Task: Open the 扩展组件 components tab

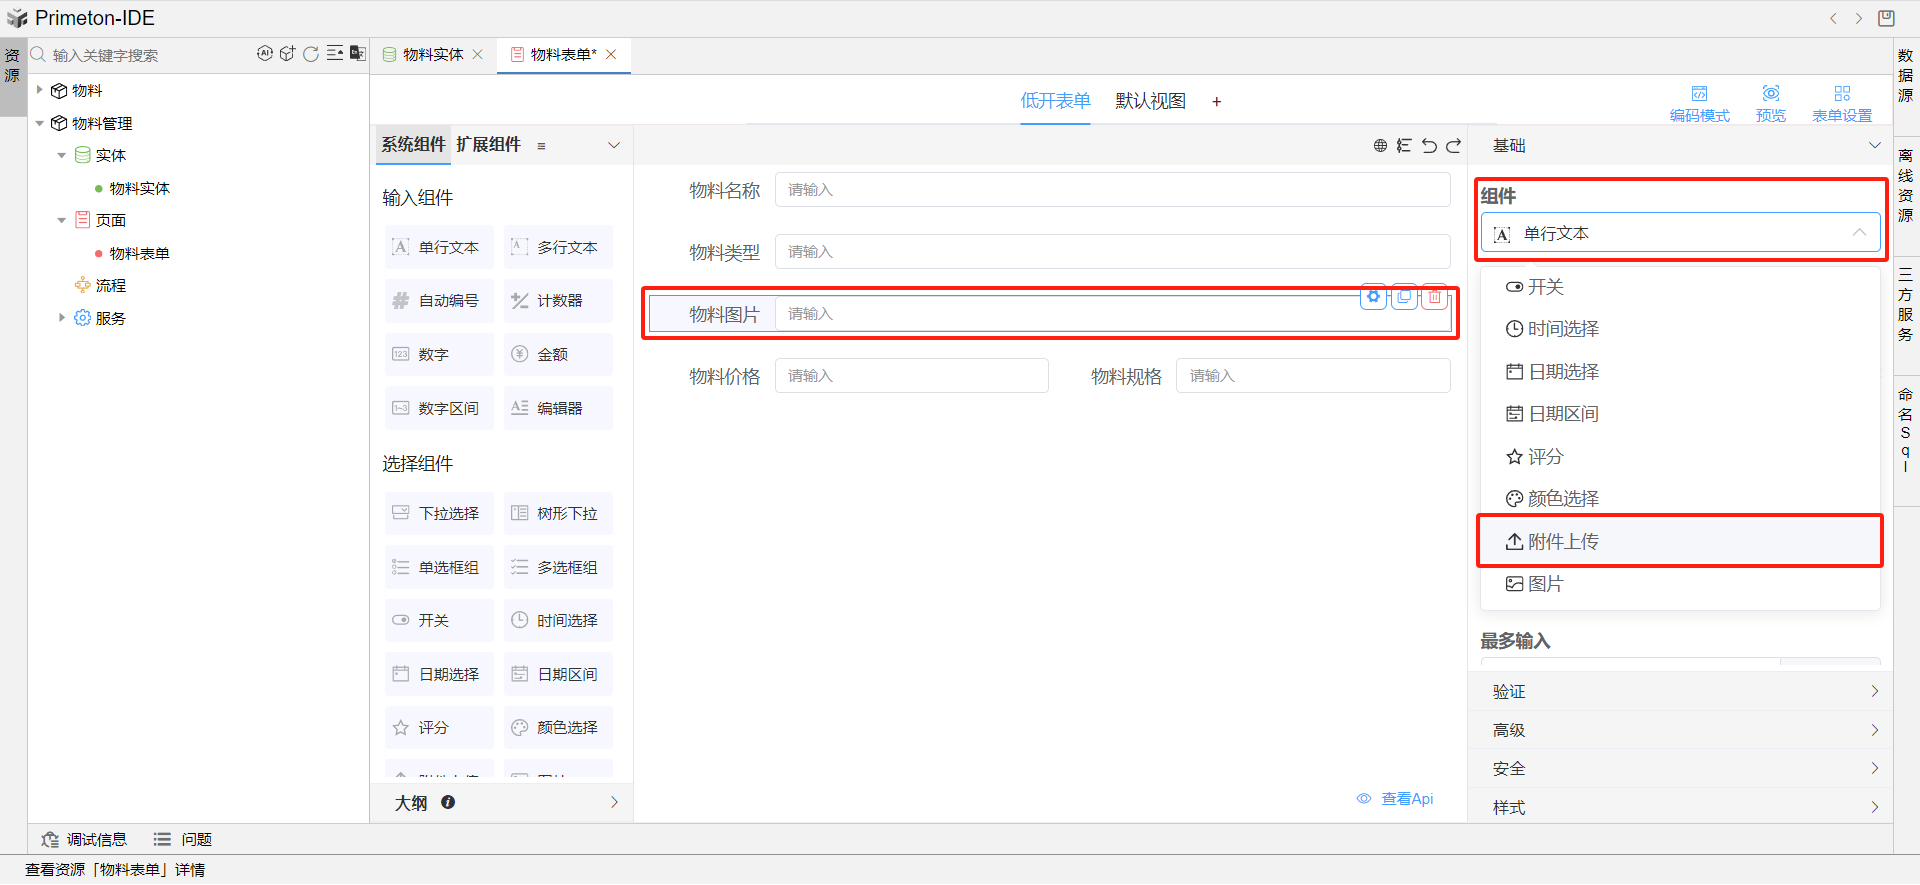Action: point(488,145)
